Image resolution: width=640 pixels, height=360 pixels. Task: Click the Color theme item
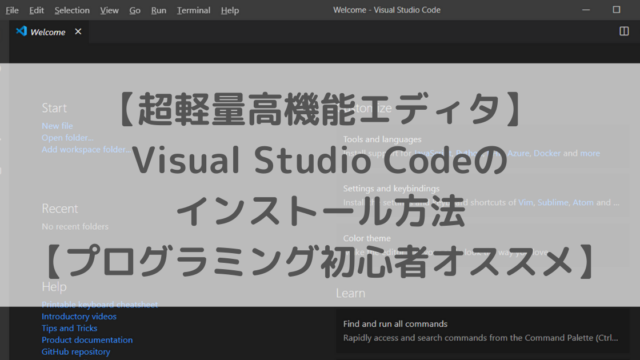click(x=482, y=245)
